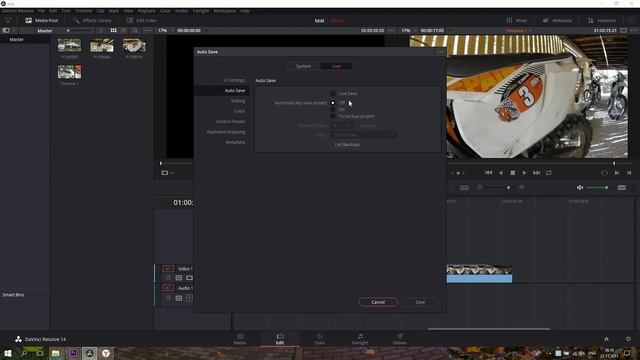The height and width of the screenshot is (360, 640).
Task: Open the UI Settings preferences section
Action: click(x=234, y=80)
